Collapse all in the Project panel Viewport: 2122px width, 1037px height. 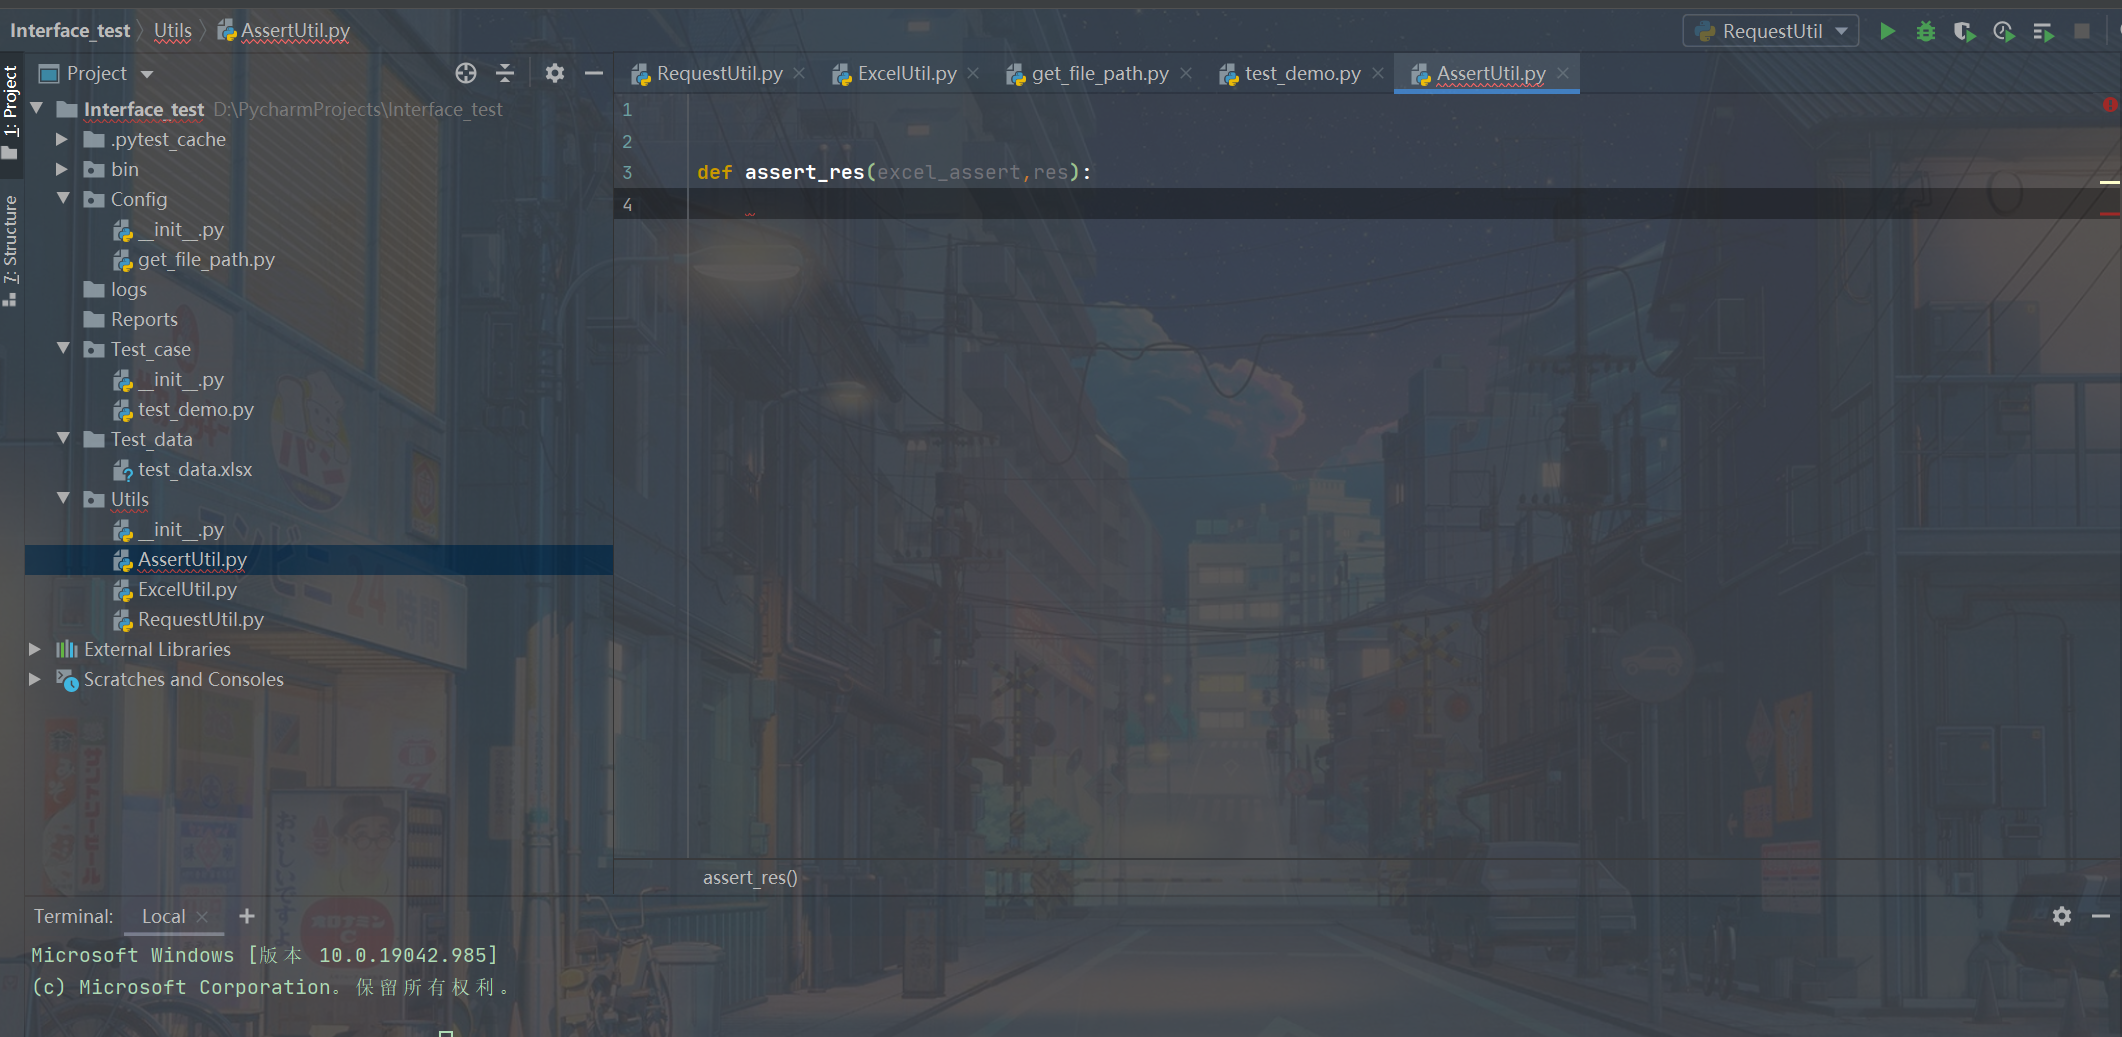(505, 73)
